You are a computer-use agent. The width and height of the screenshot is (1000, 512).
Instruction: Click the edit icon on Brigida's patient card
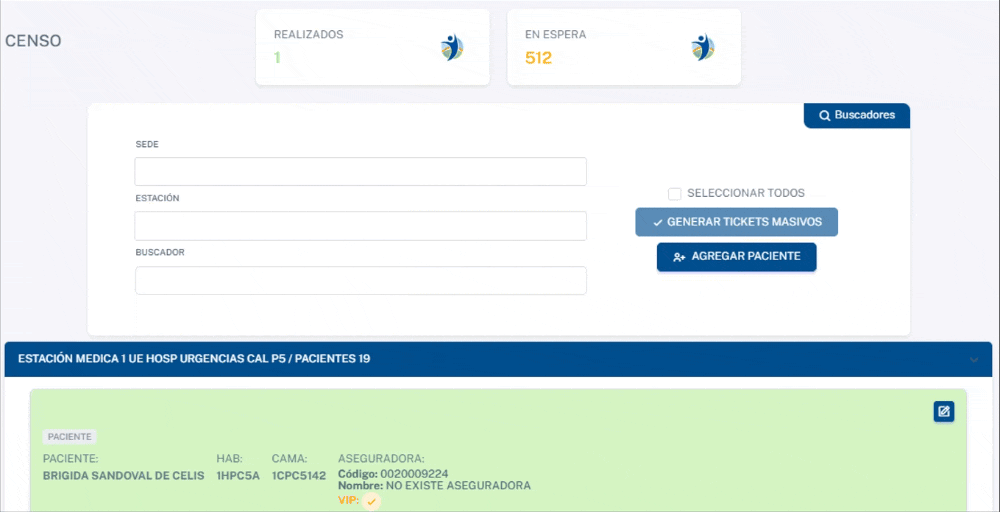(944, 411)
